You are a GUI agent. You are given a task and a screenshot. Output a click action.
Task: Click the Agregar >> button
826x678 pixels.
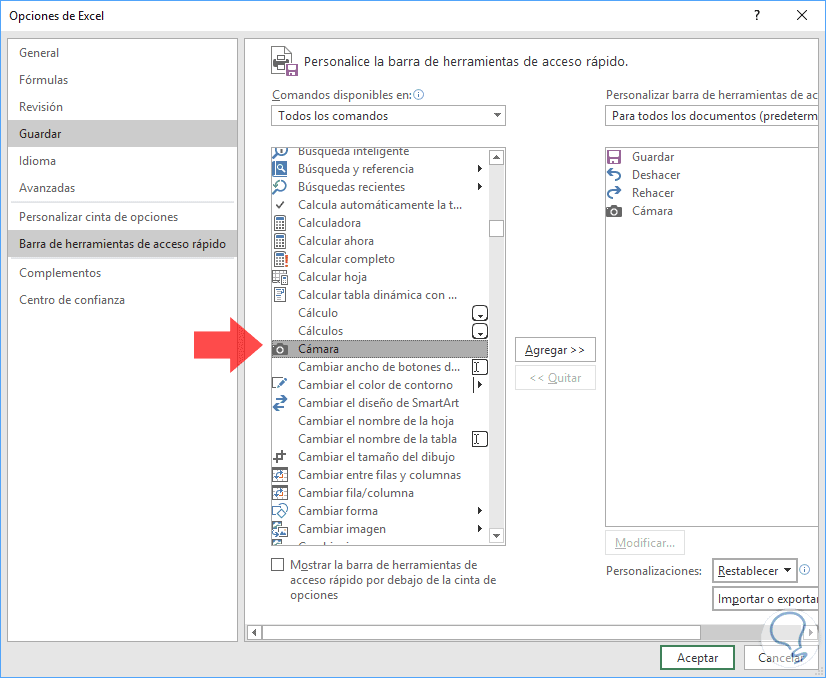(x=555, y=350)
